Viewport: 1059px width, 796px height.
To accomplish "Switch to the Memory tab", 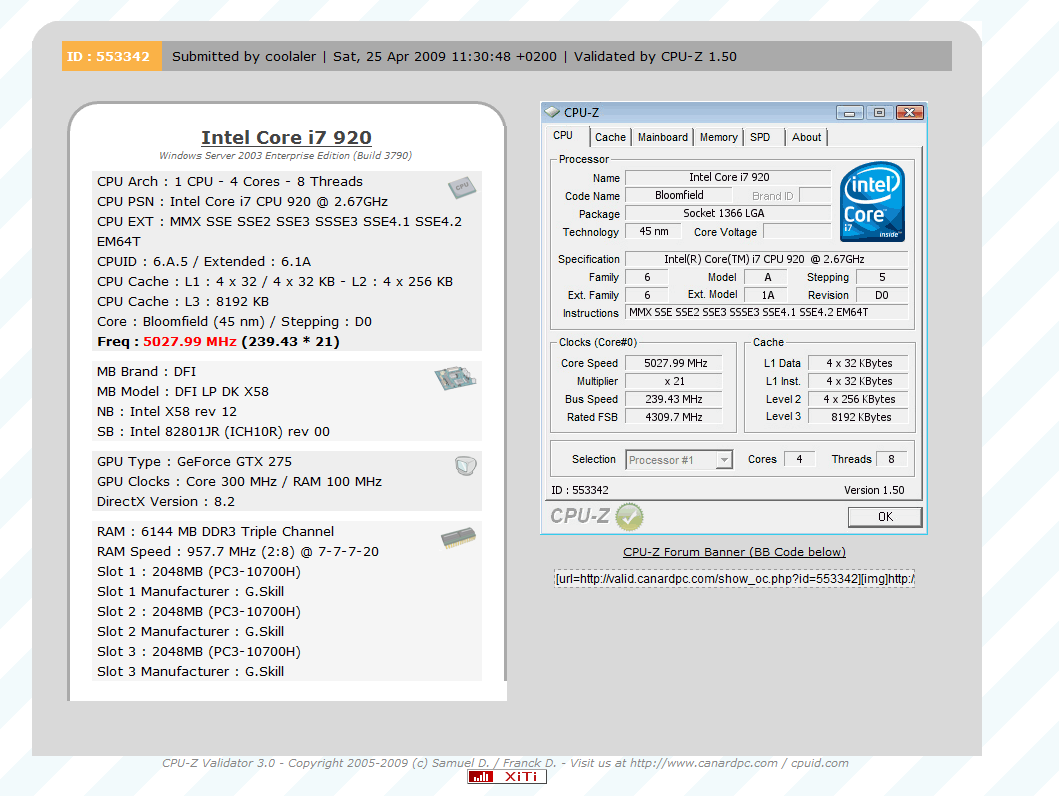I will 719,137.
